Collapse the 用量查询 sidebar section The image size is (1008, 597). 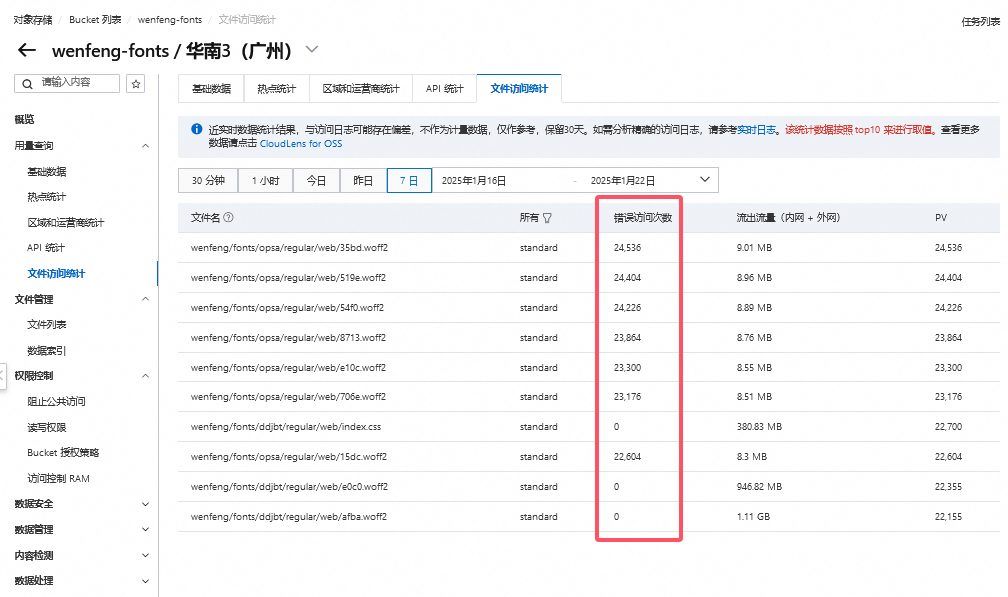pyautogui.click(x=145, y=146)
